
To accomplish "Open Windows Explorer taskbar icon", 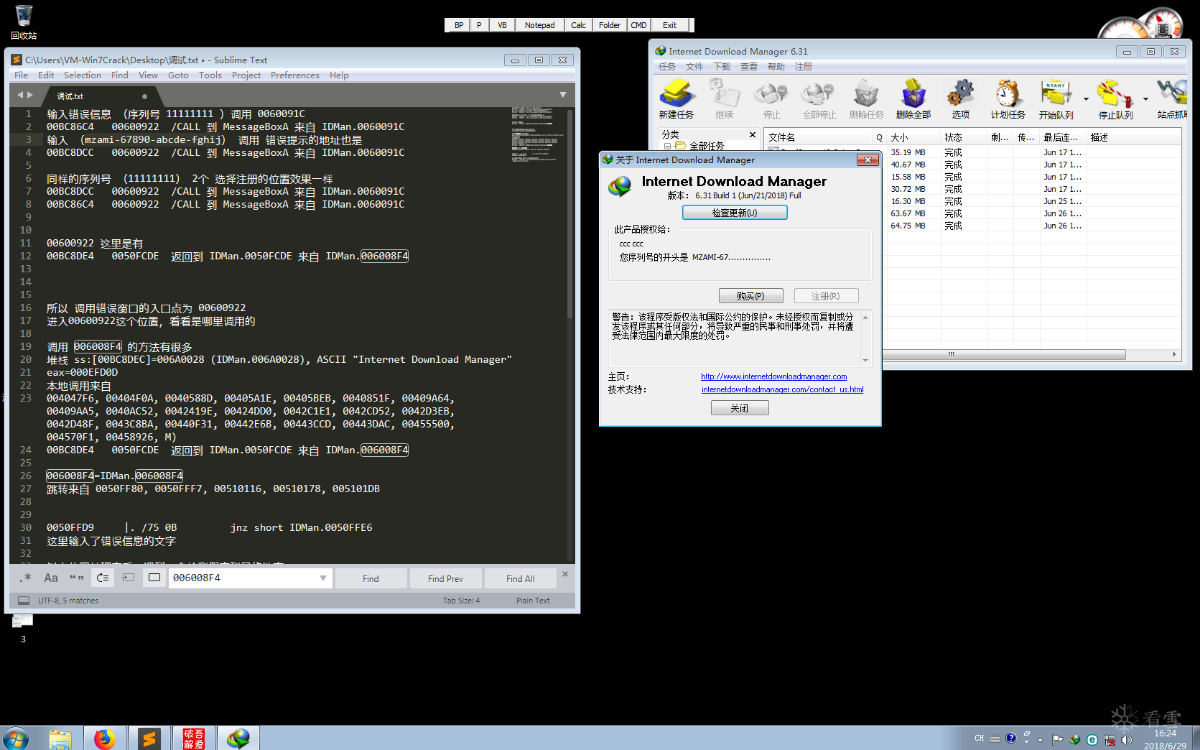I will [x=60, y=739].
